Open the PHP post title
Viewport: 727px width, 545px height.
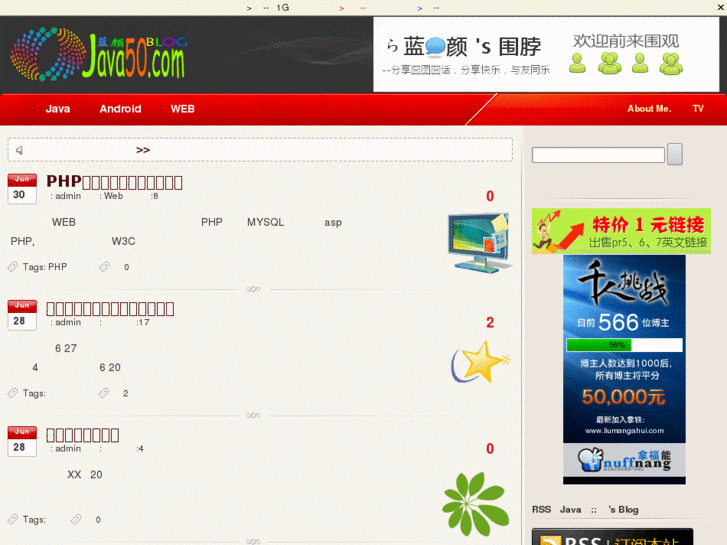[x=115, y=182]
